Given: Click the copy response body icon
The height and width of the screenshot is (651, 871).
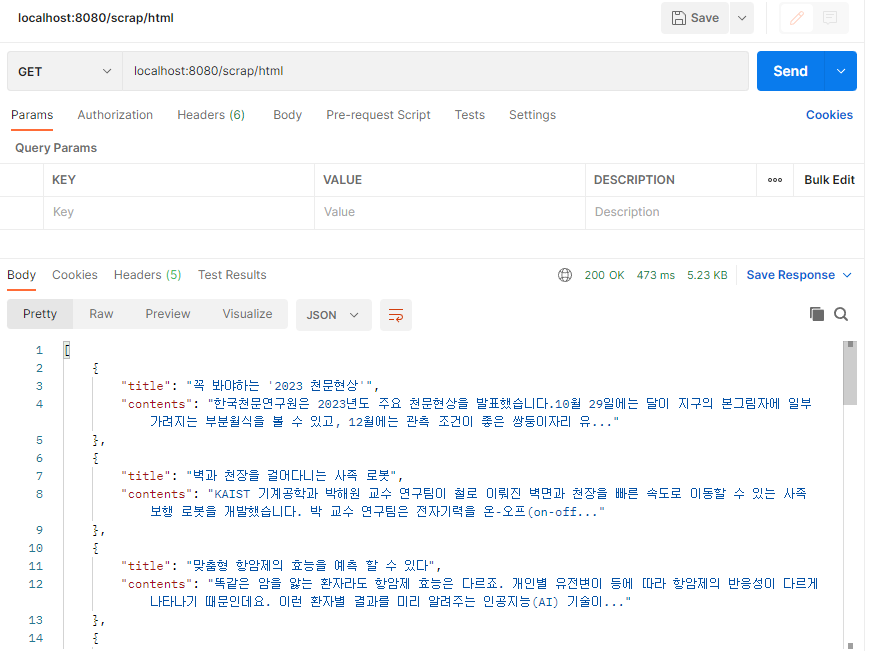Looking at the screenshot, I should click(817, 313).
